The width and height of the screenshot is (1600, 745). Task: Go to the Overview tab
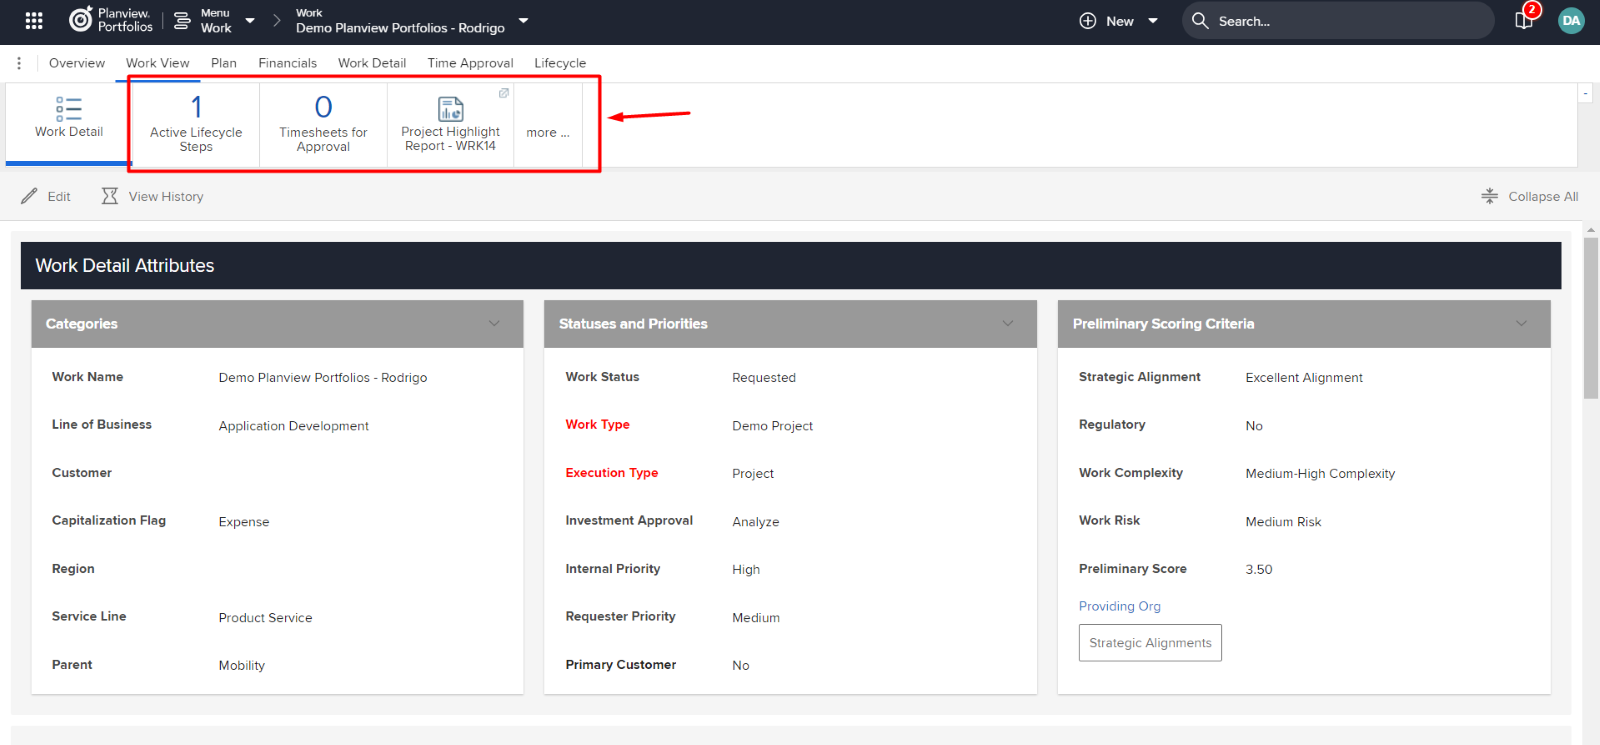pyautogui.click(x=77, y=63)
